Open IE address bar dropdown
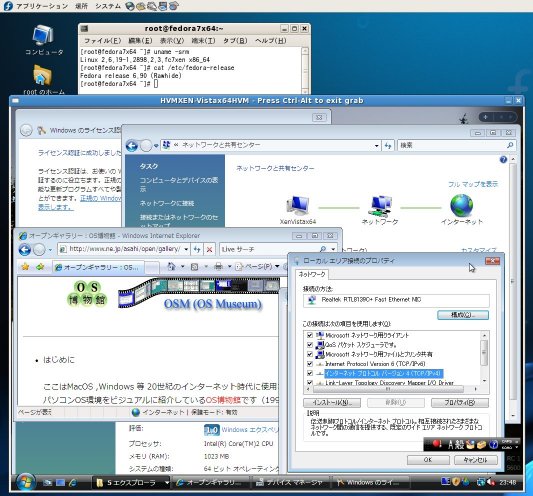Screen dimensions: 533x496 point(186,250)
